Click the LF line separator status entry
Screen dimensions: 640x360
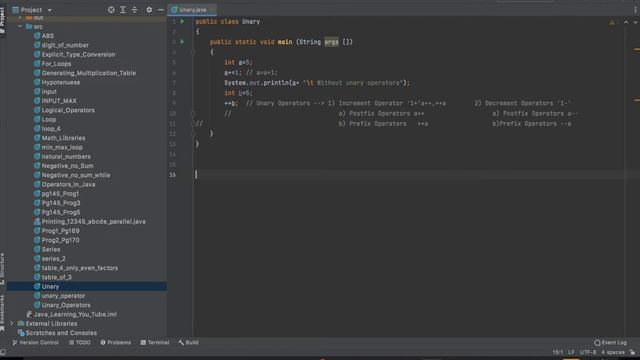pos(571,352)
